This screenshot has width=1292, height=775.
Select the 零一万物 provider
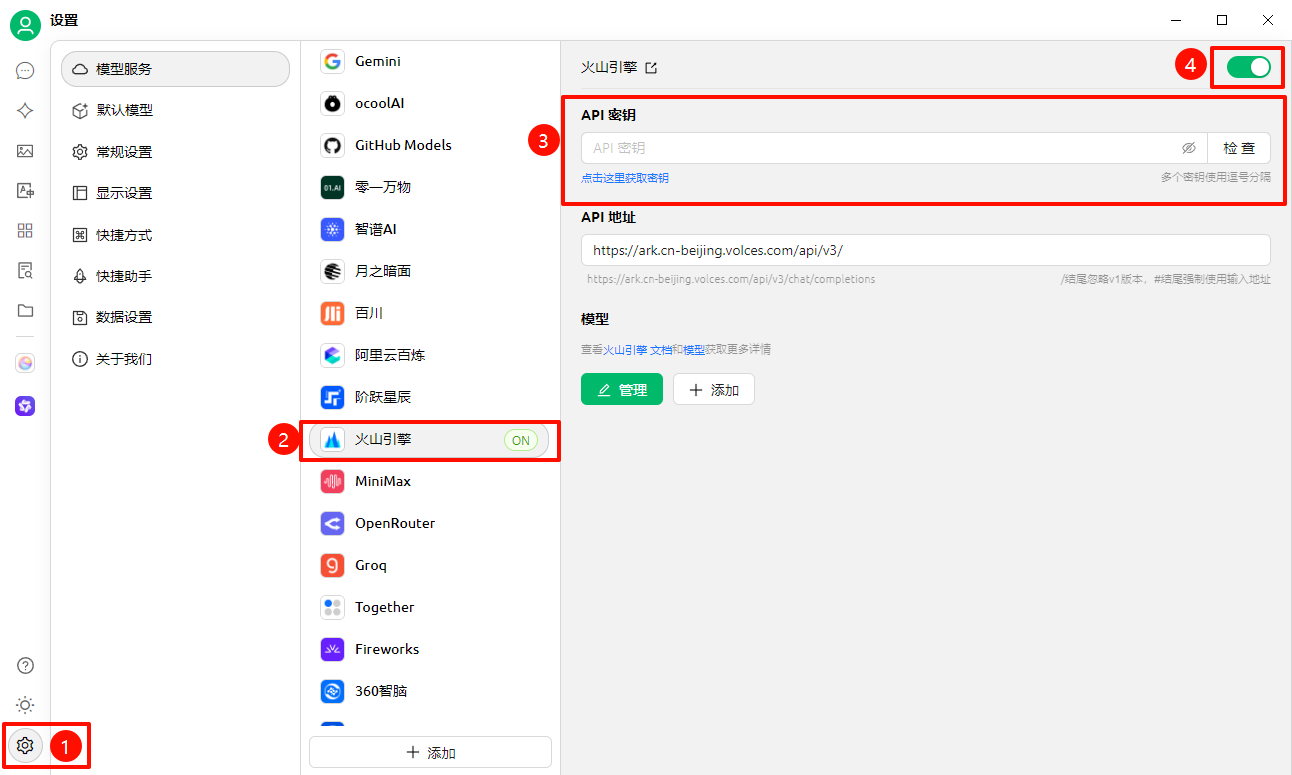tap(430, 187)
